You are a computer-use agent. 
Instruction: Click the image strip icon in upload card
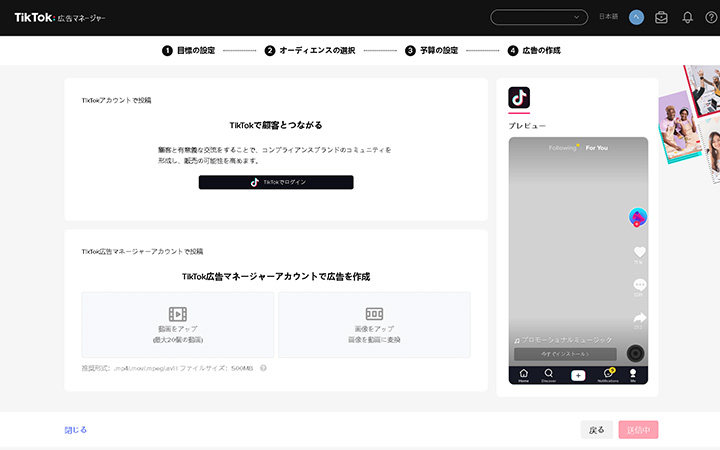374,314
